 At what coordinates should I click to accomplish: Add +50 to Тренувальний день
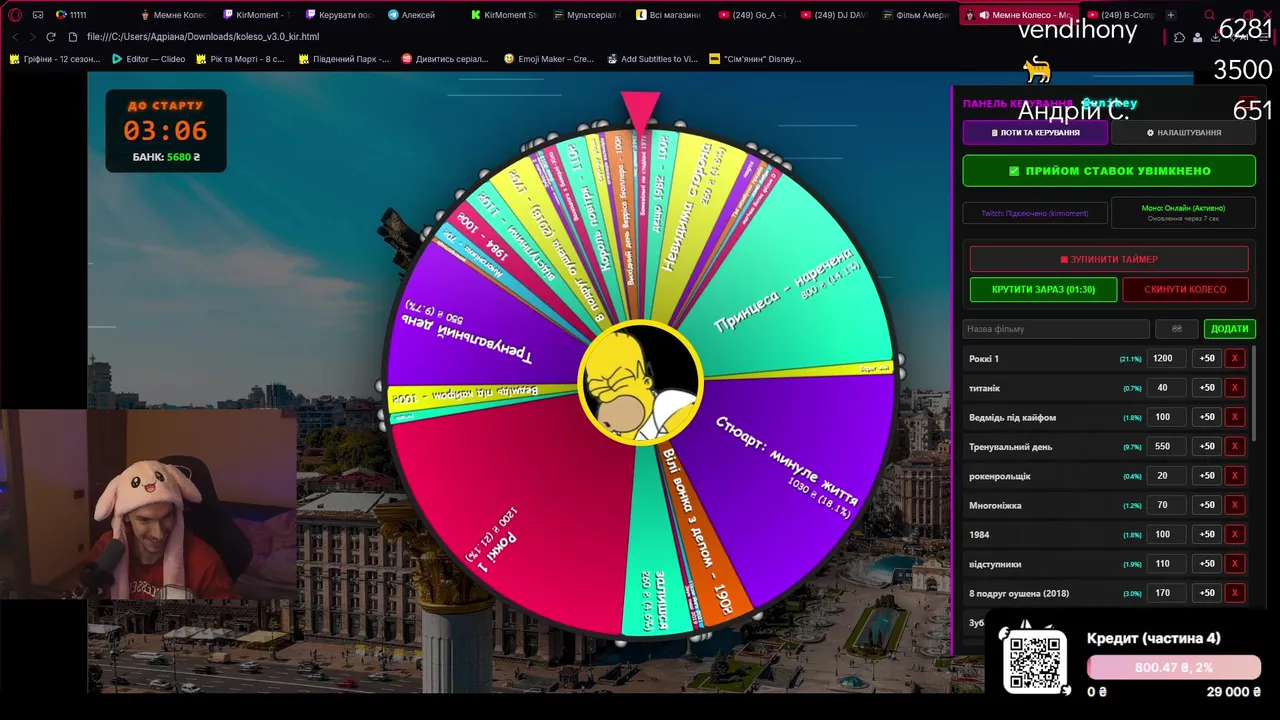tap(1207, 446)
